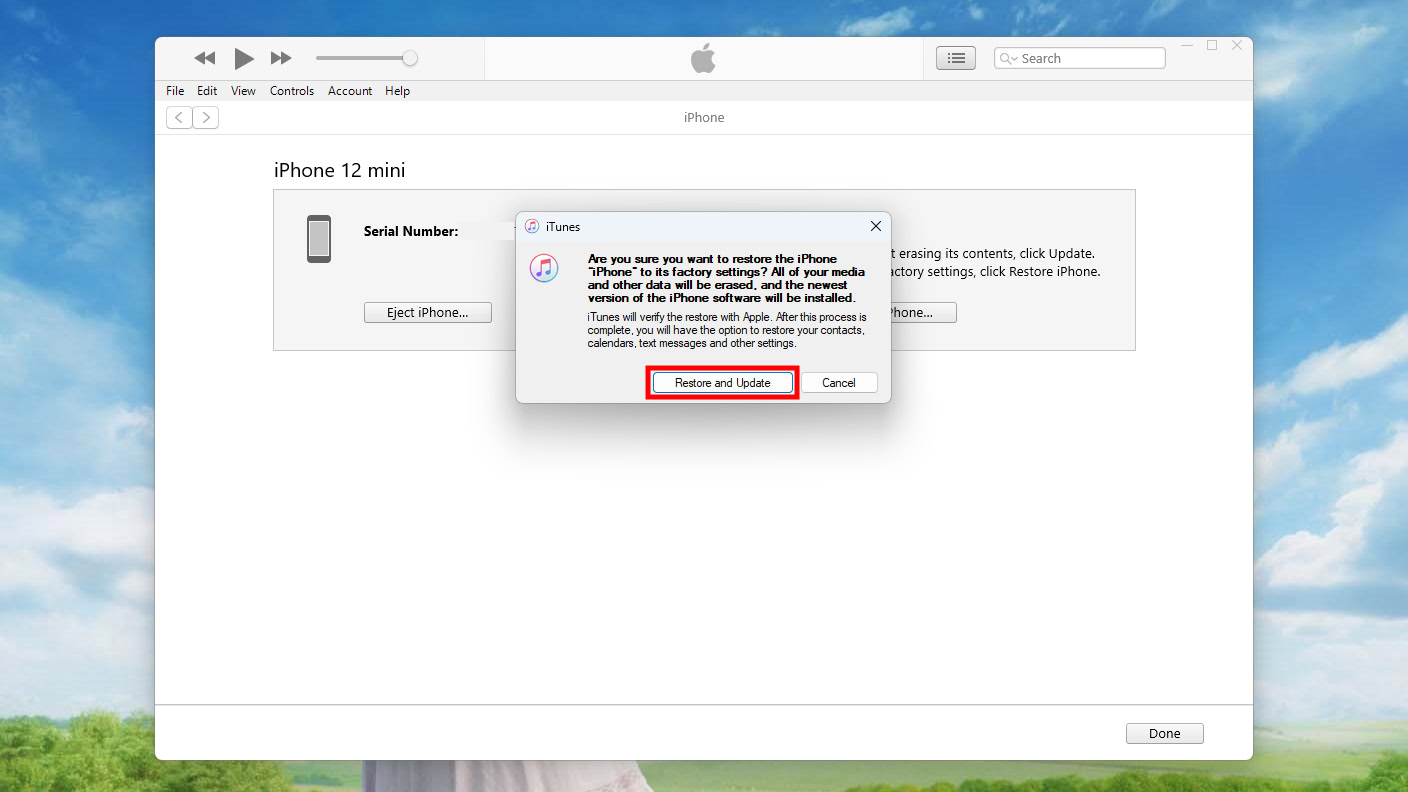This screenshot has height=792, width=1408.
Task: Click the small iTunes icon in dialog title
Action: pyautogui.click(x=532, y=227)
